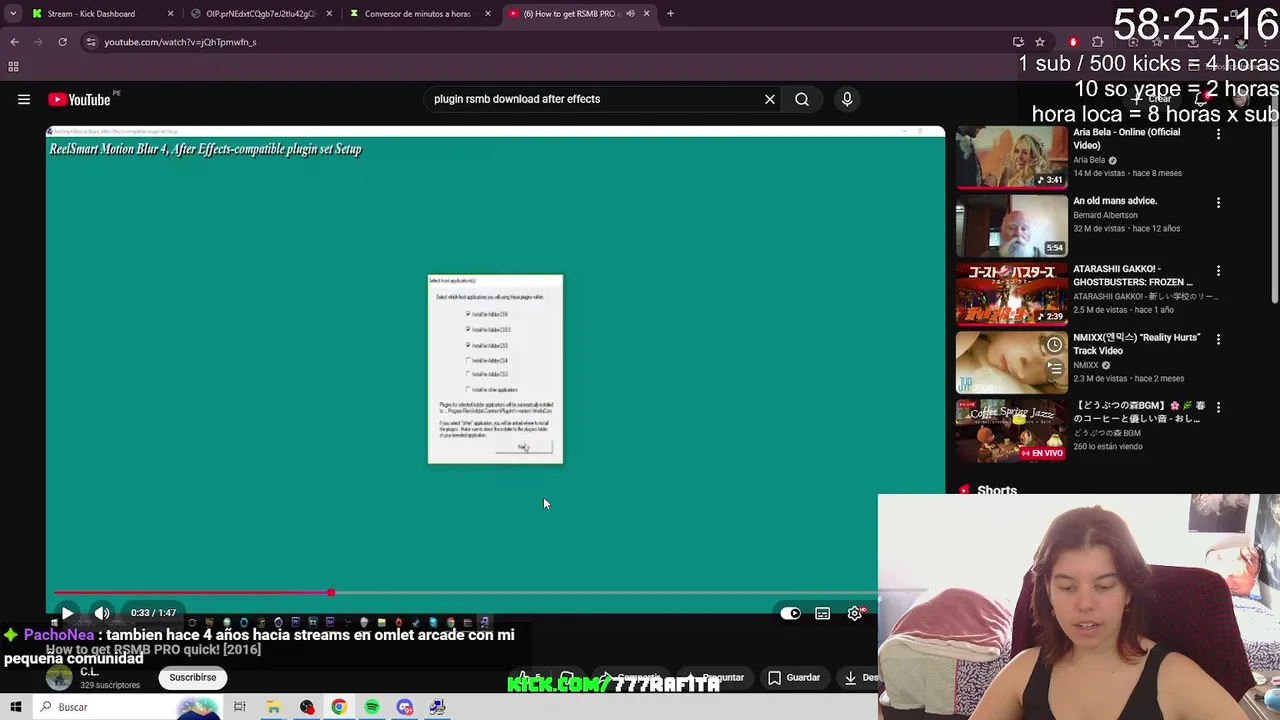This screenshot has width=1280, height=720.
Task: Open the red hand ad blocker extension
Action: pyautogui.click(x=1073, y=42)
